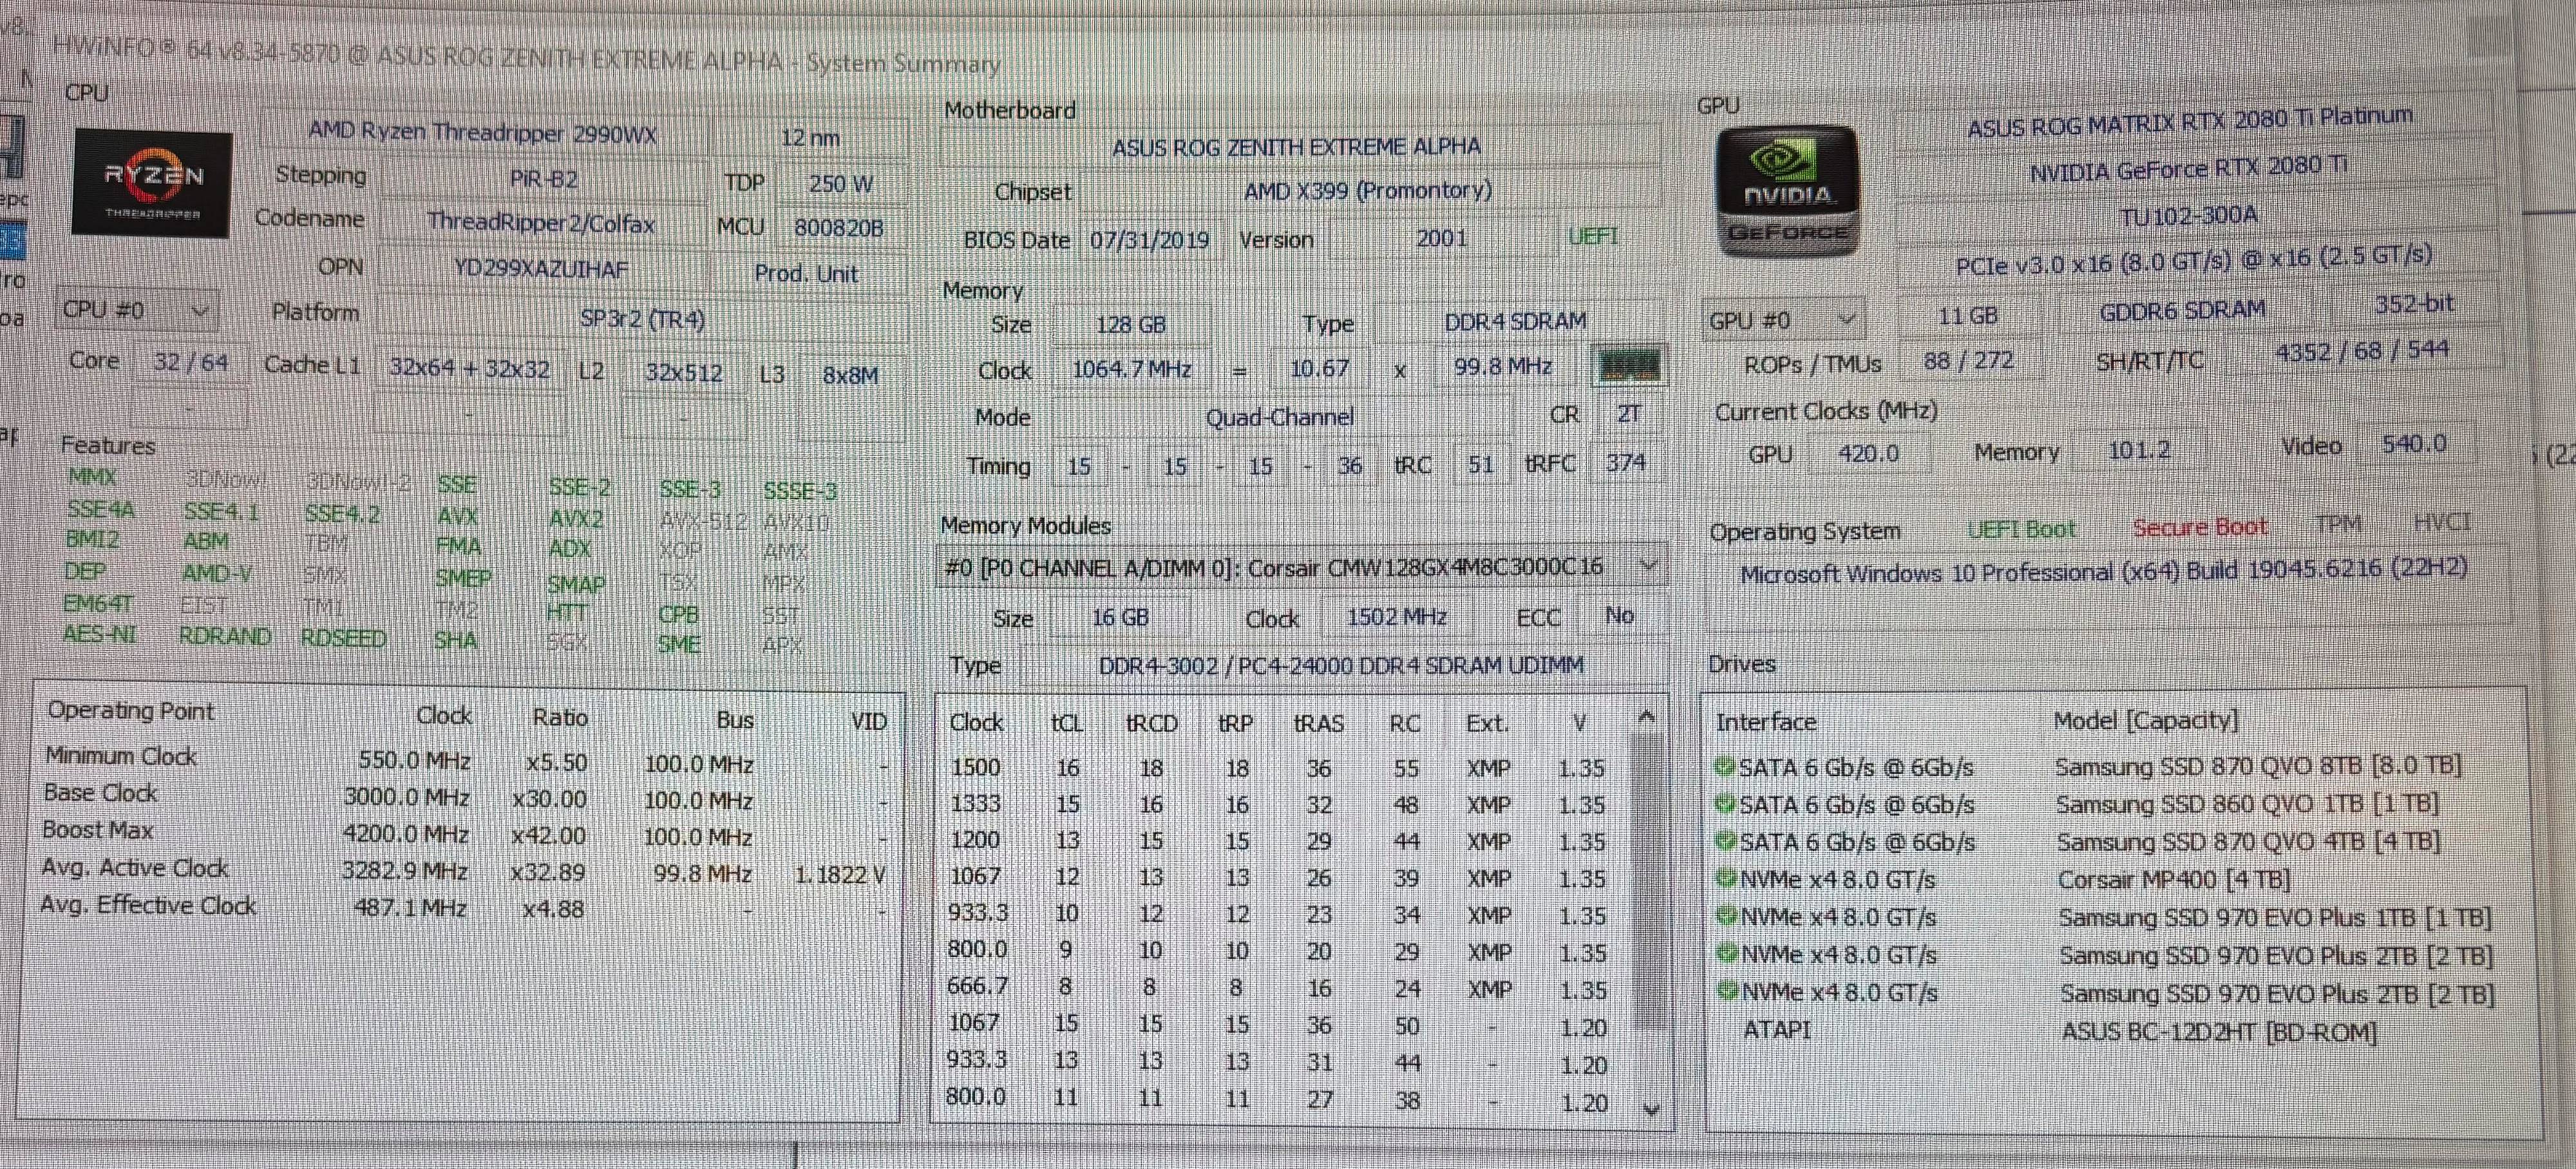Viewport: 2576px width, 1169px height.
Task: Click the Ryzen Threadripper CPU logo
Action: (x=151, y=184)
